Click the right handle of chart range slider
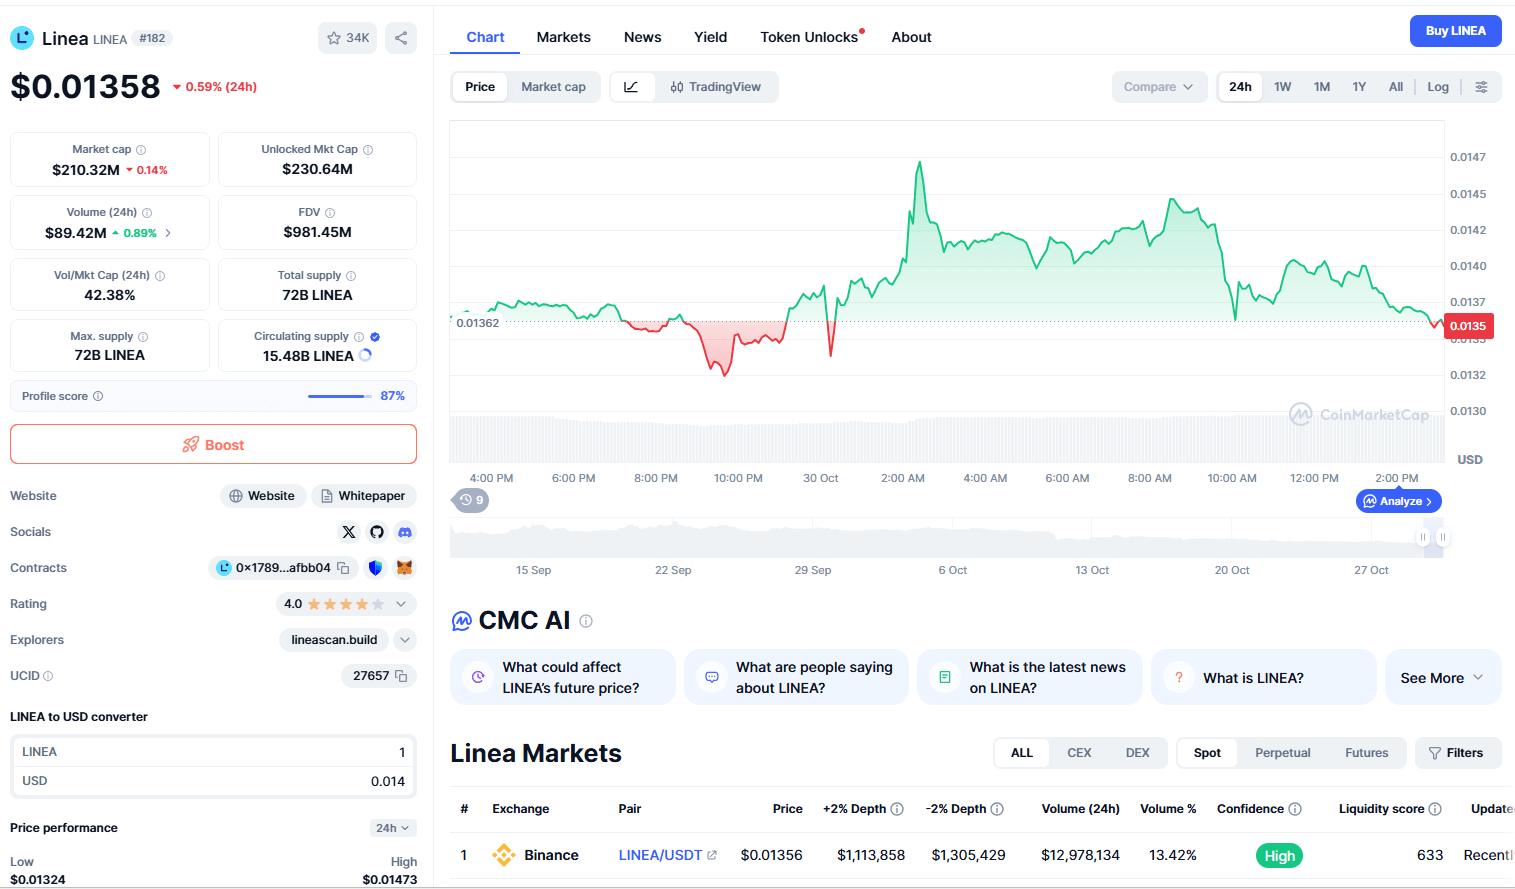Viewport: 1515px width, 889px height. pos(1442,537)
